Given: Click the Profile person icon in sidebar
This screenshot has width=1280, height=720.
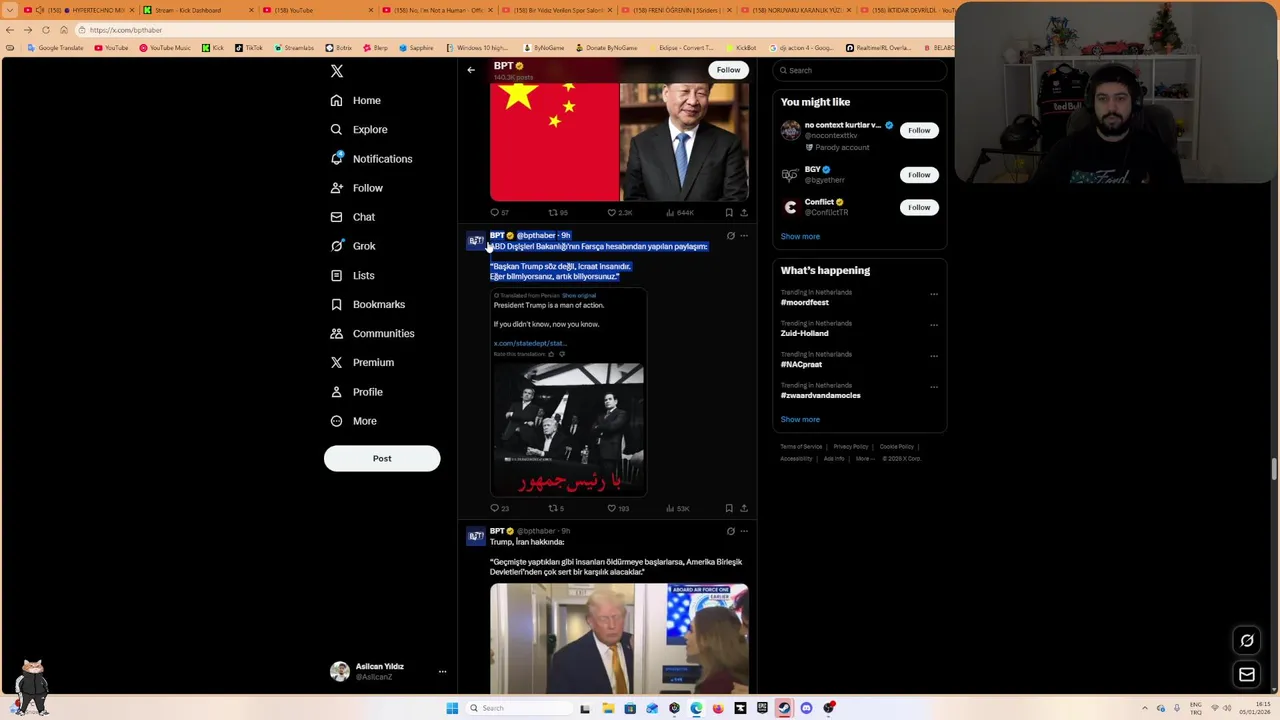Looking at the screenshot, I should pyautogui.click(x=337, y=392).
